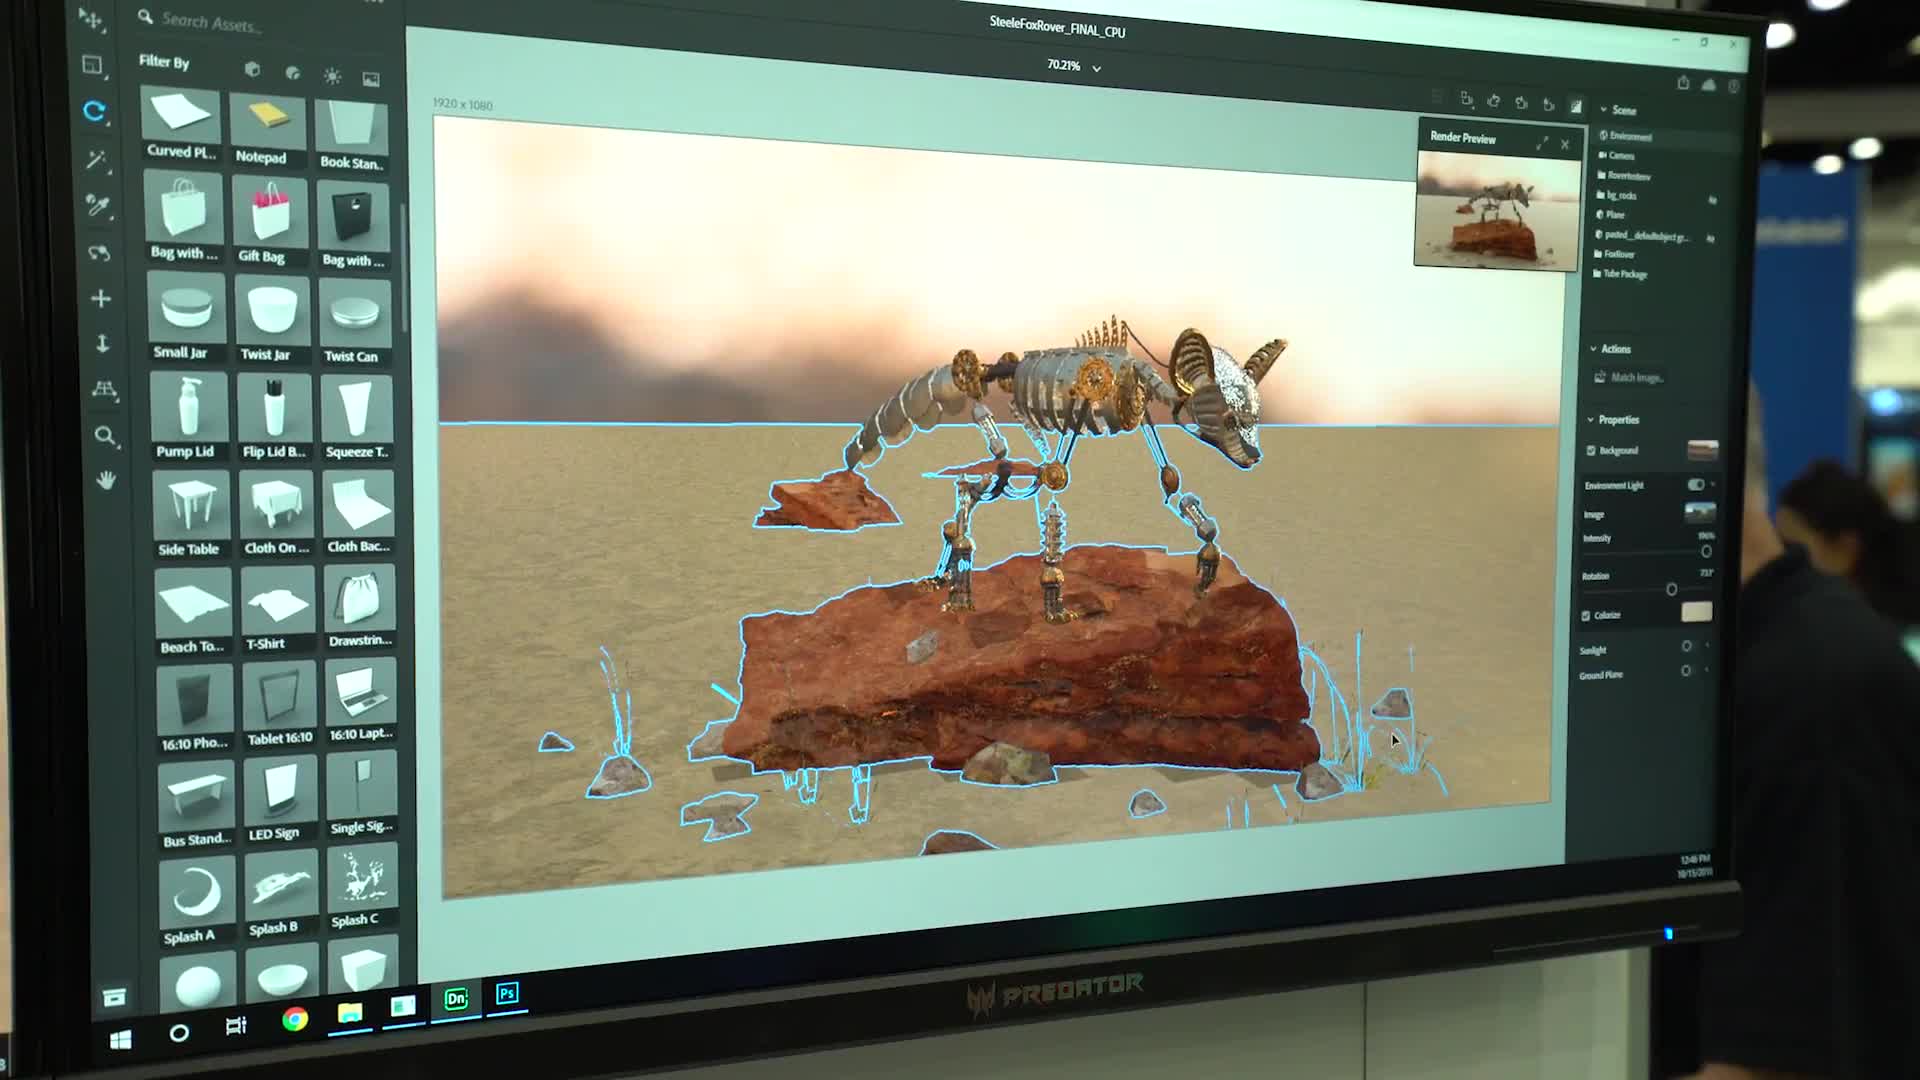This screenshot has height=1080, width=1920.
Task: Add the Pump Lid bottle model
Action: click(188, 416)
